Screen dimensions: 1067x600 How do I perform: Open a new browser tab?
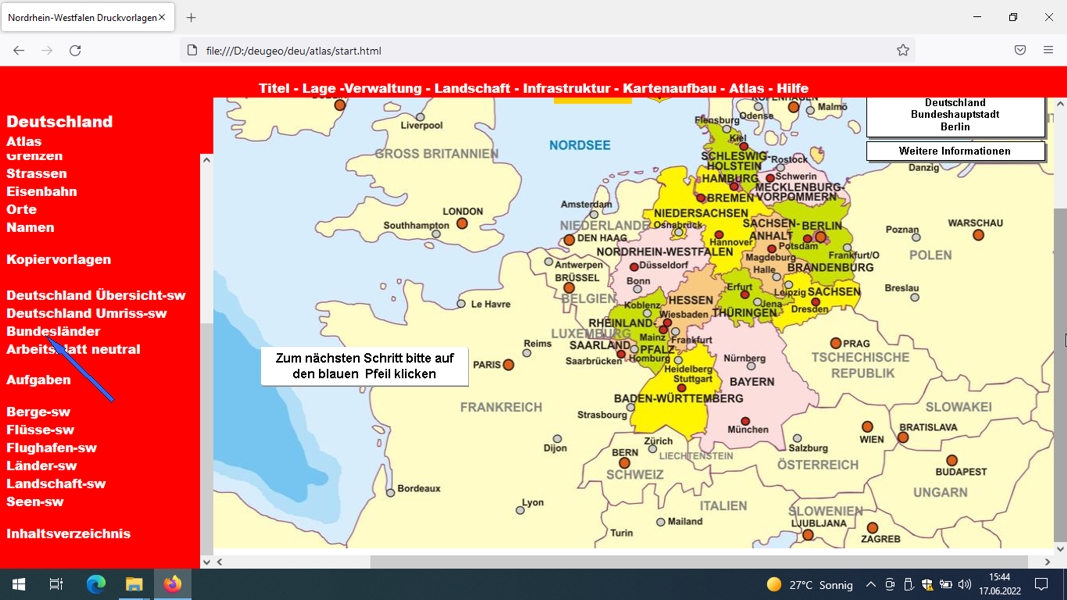pos(191,18)
